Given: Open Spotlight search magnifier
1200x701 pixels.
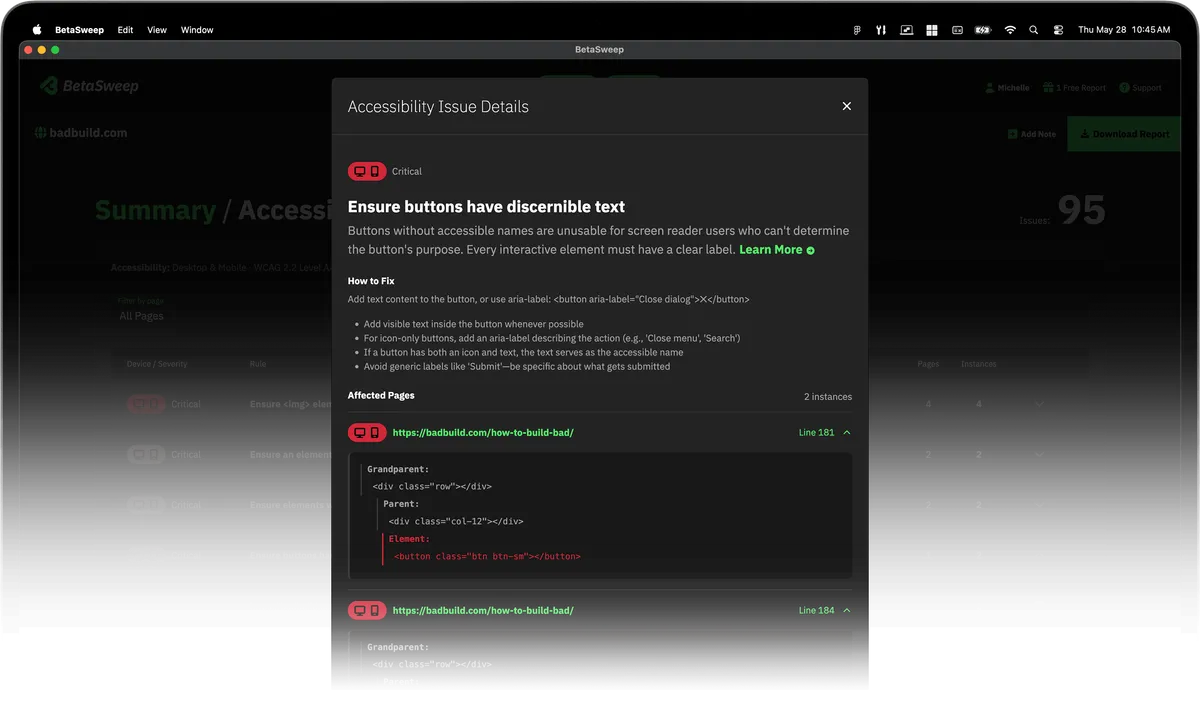Looking at the screenshot, I should [x=1034, y=30].
